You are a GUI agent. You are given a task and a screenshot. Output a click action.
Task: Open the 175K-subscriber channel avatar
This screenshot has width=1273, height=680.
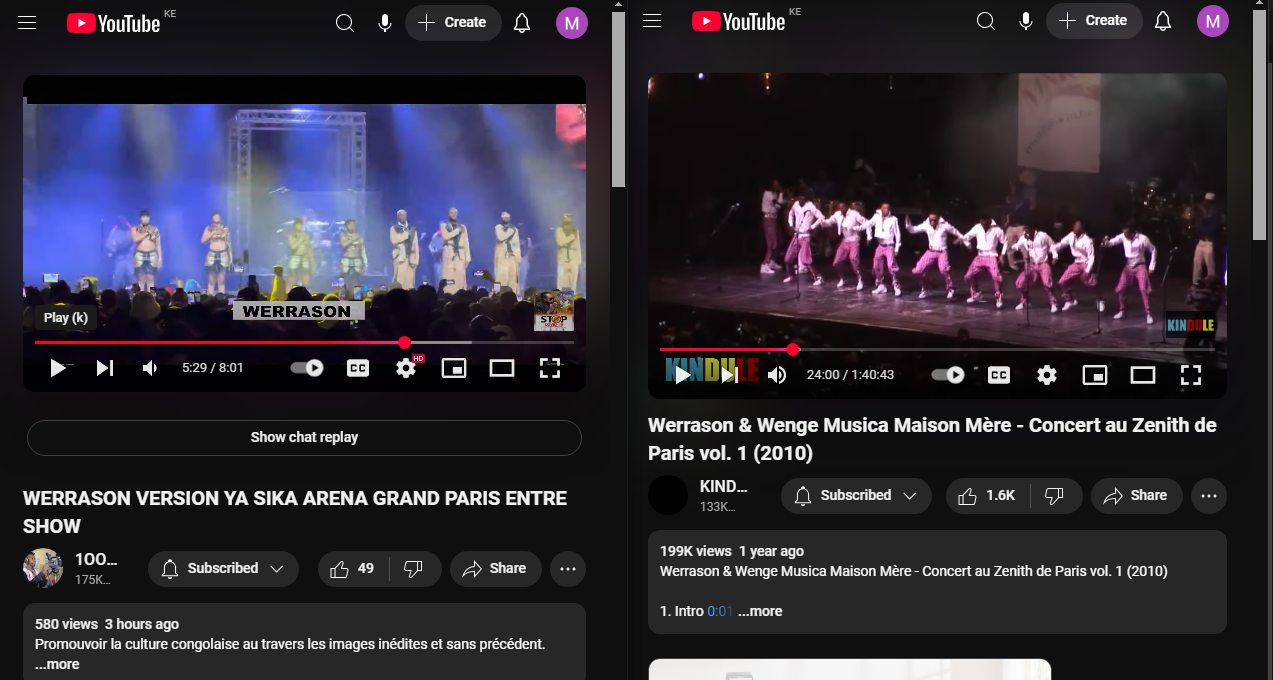(x=43, y=568)
